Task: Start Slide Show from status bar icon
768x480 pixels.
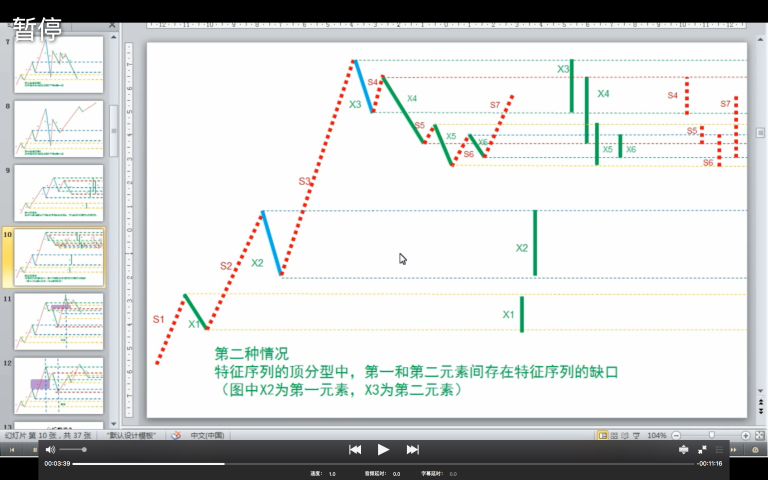Action: click(x=635, y=436)
